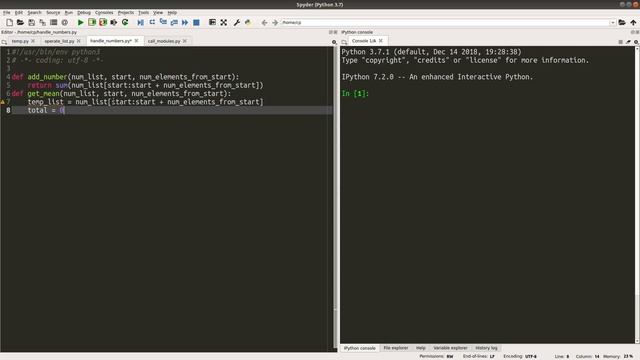Switch to the call_modules.py tab

point(164,41)
